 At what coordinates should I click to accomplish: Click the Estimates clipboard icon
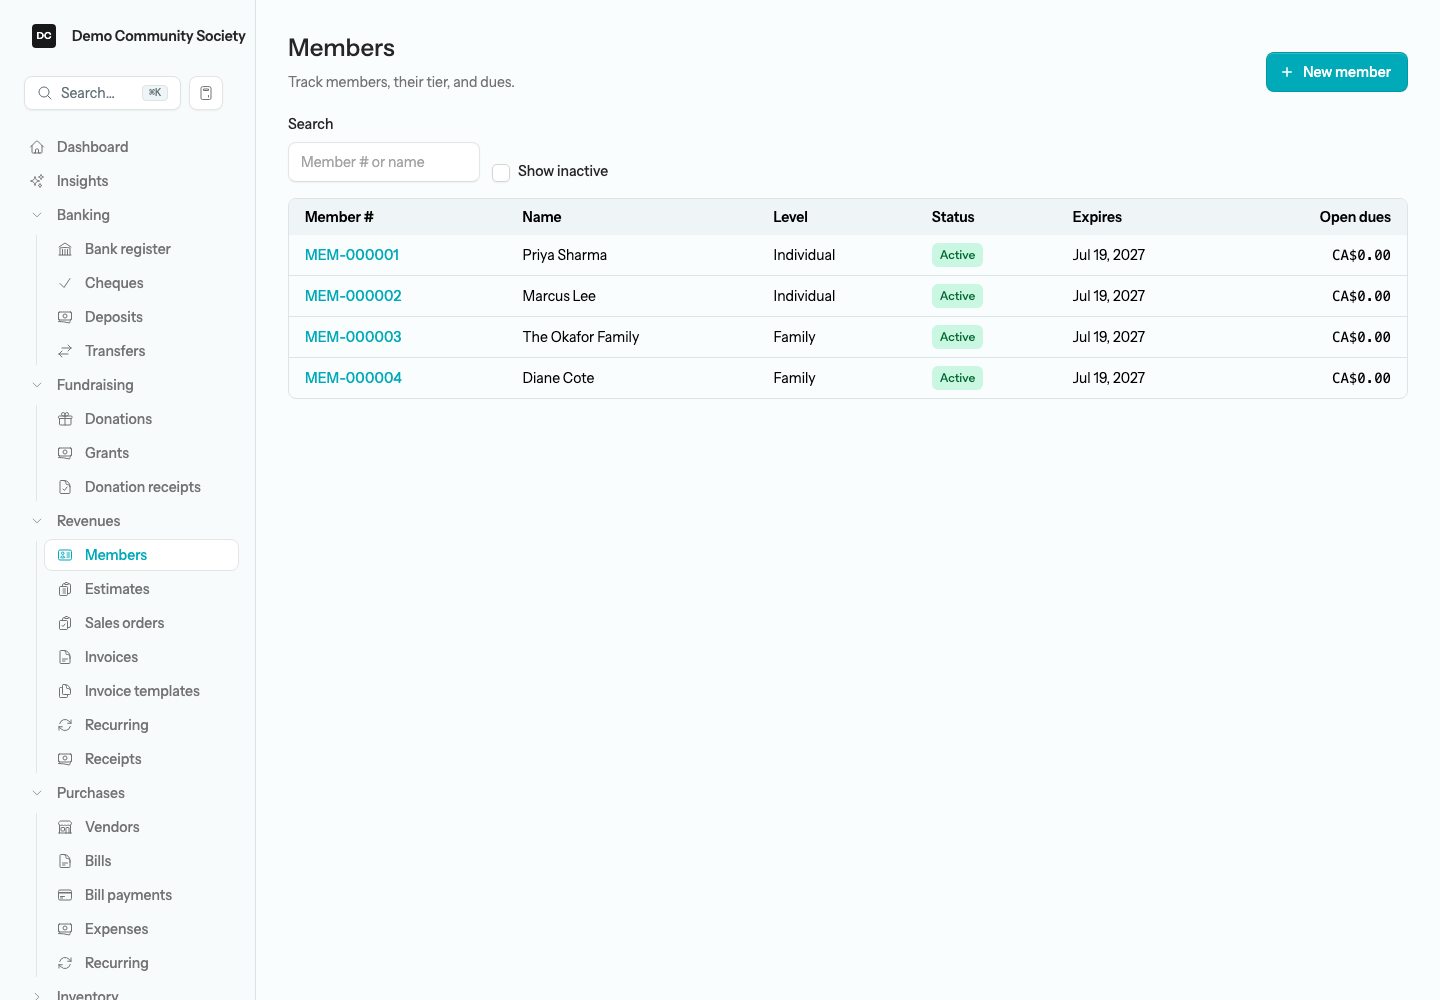point(65,589)
